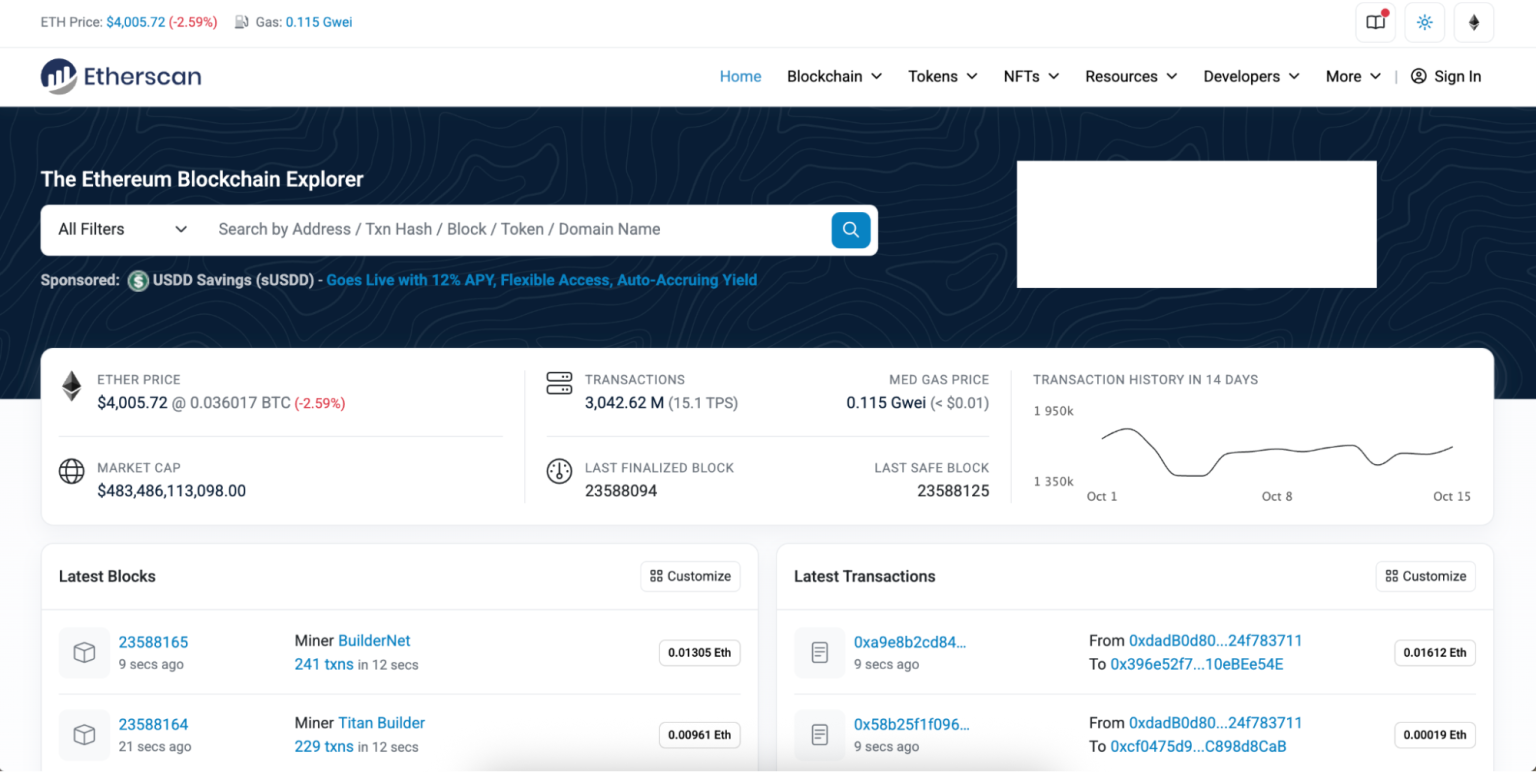This screenshot has height=772, width=1536.
Task: Open the book news icon in top bar
Action: coord(1376,22)
